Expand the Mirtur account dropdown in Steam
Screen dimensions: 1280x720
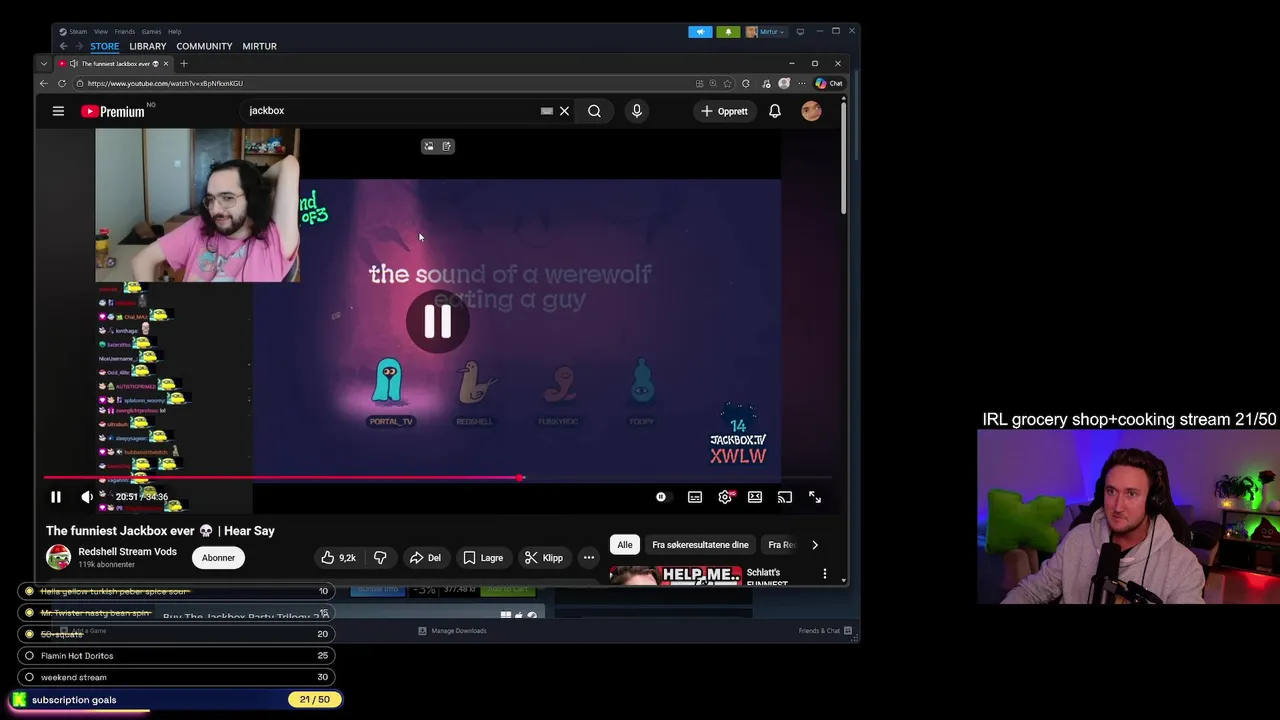(767, 32)
